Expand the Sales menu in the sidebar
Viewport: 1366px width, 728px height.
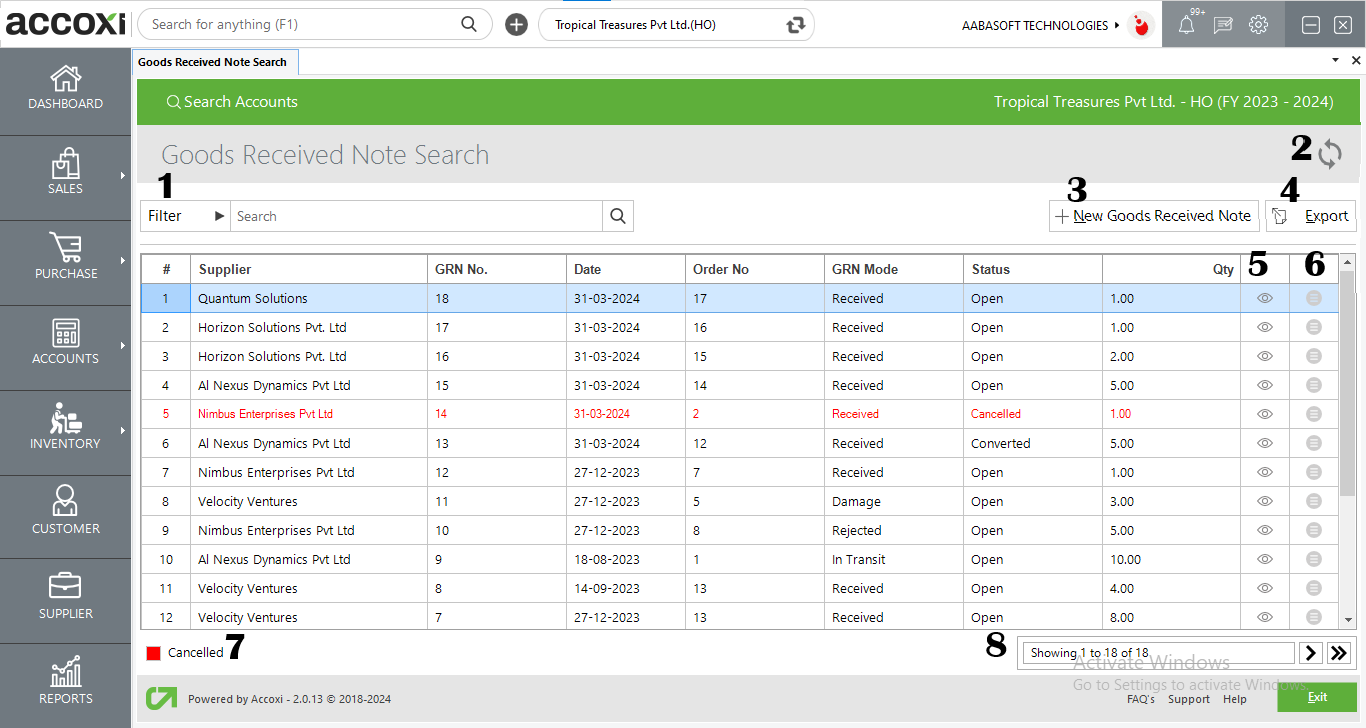(66, 173)
